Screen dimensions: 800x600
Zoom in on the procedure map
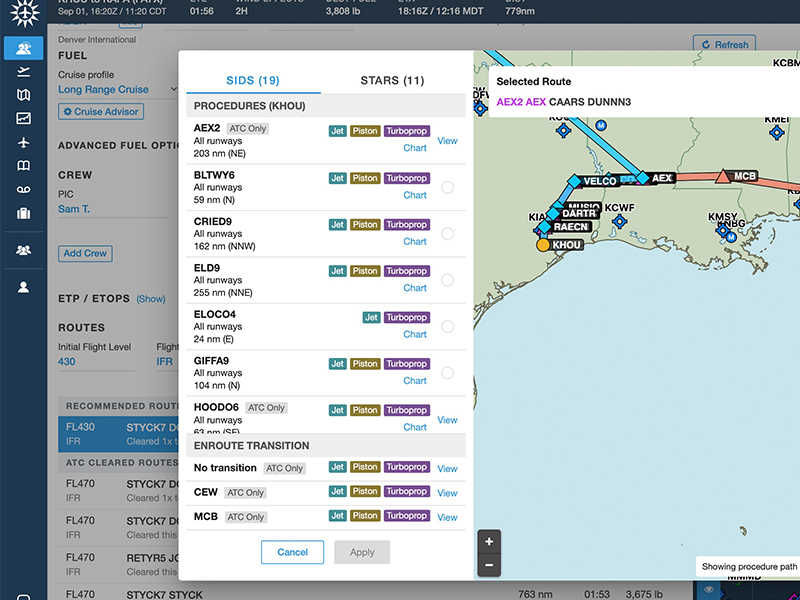pos(489,542)
